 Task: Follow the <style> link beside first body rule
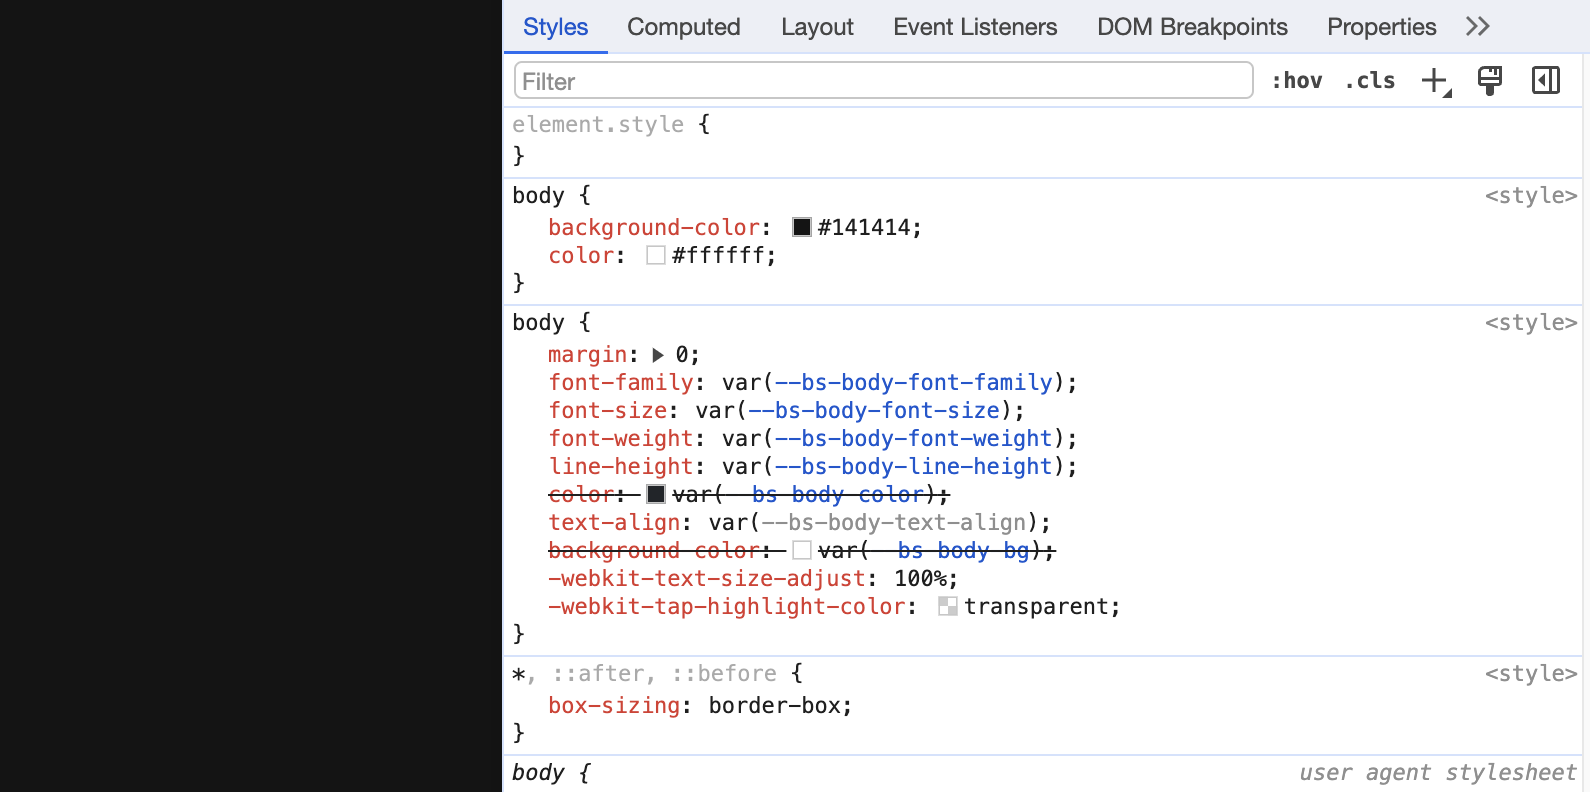point(1531,196)
